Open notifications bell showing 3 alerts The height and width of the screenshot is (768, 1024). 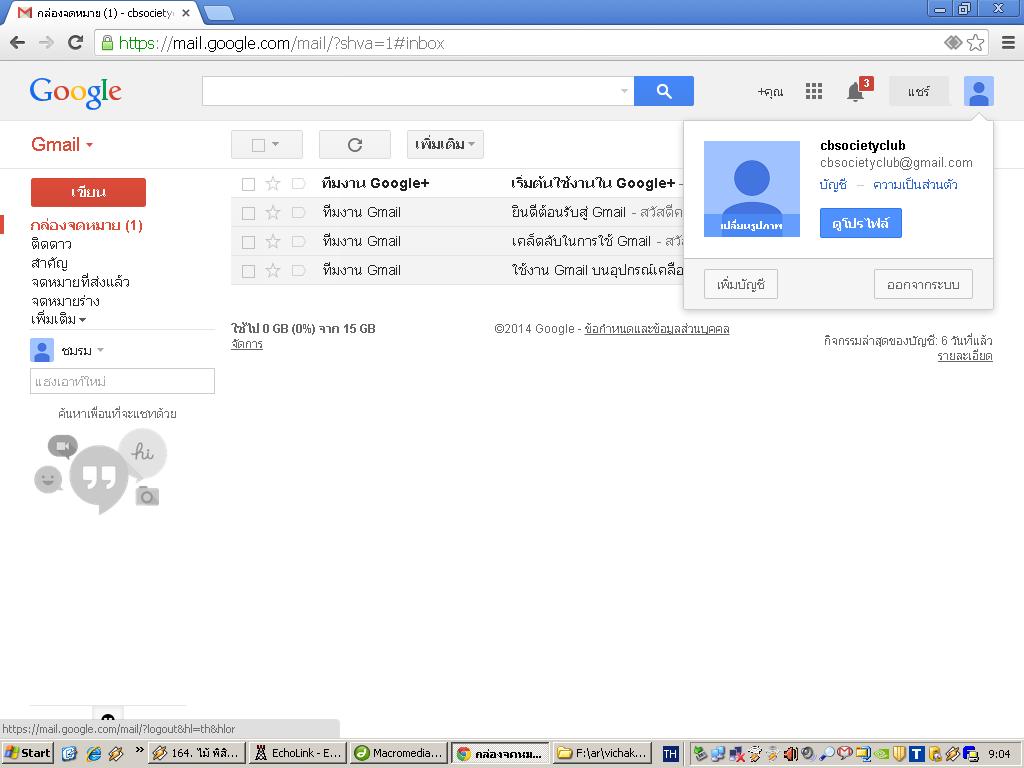(x=857, y=91)
